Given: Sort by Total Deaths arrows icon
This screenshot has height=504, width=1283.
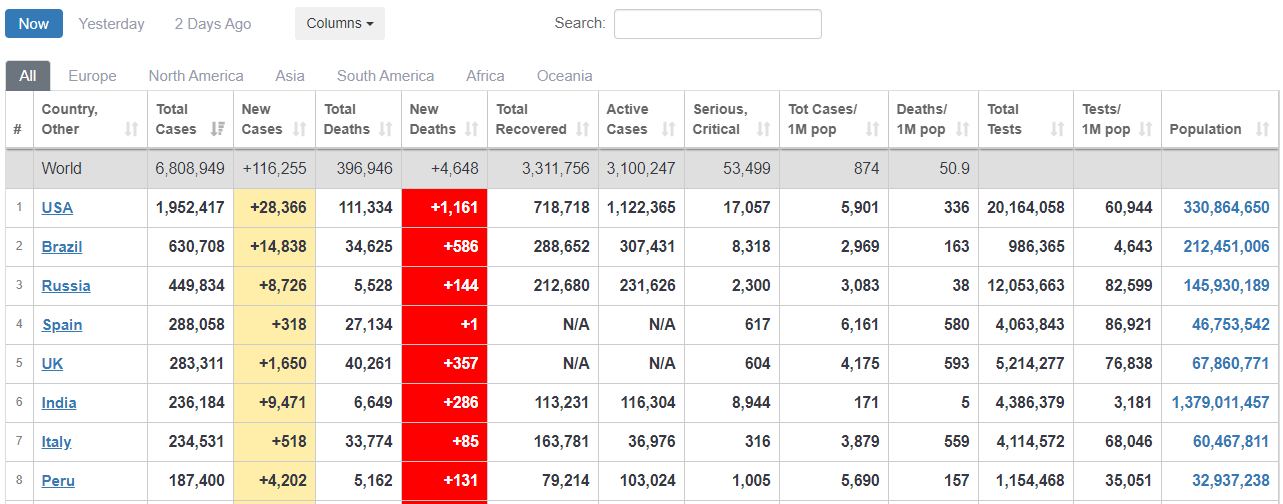Looking at the screenshot, I should pos(387,129).
